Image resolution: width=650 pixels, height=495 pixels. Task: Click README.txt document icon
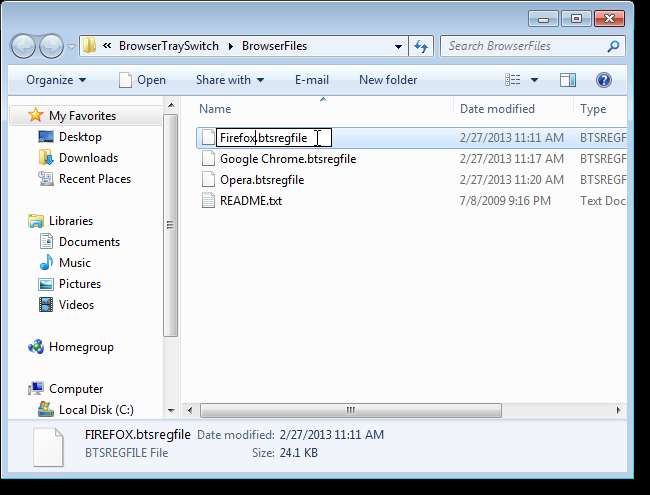(208, 201)
